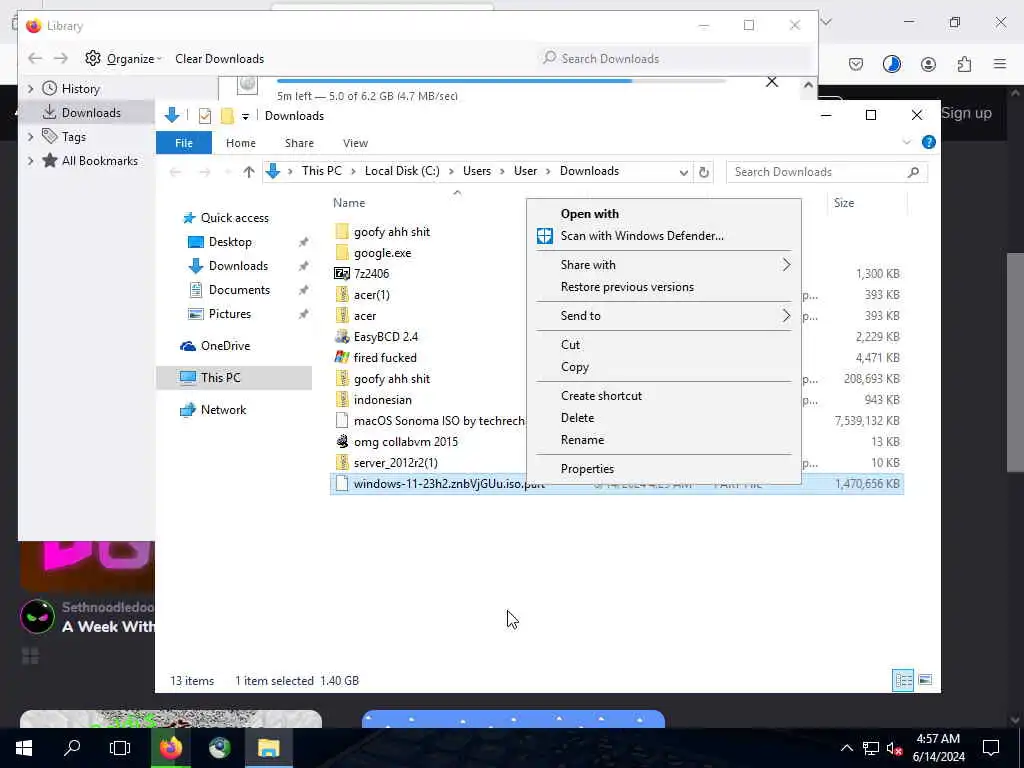Switch to Details view layout
This screenshot has width=1024, height=768.
[903, 680]
